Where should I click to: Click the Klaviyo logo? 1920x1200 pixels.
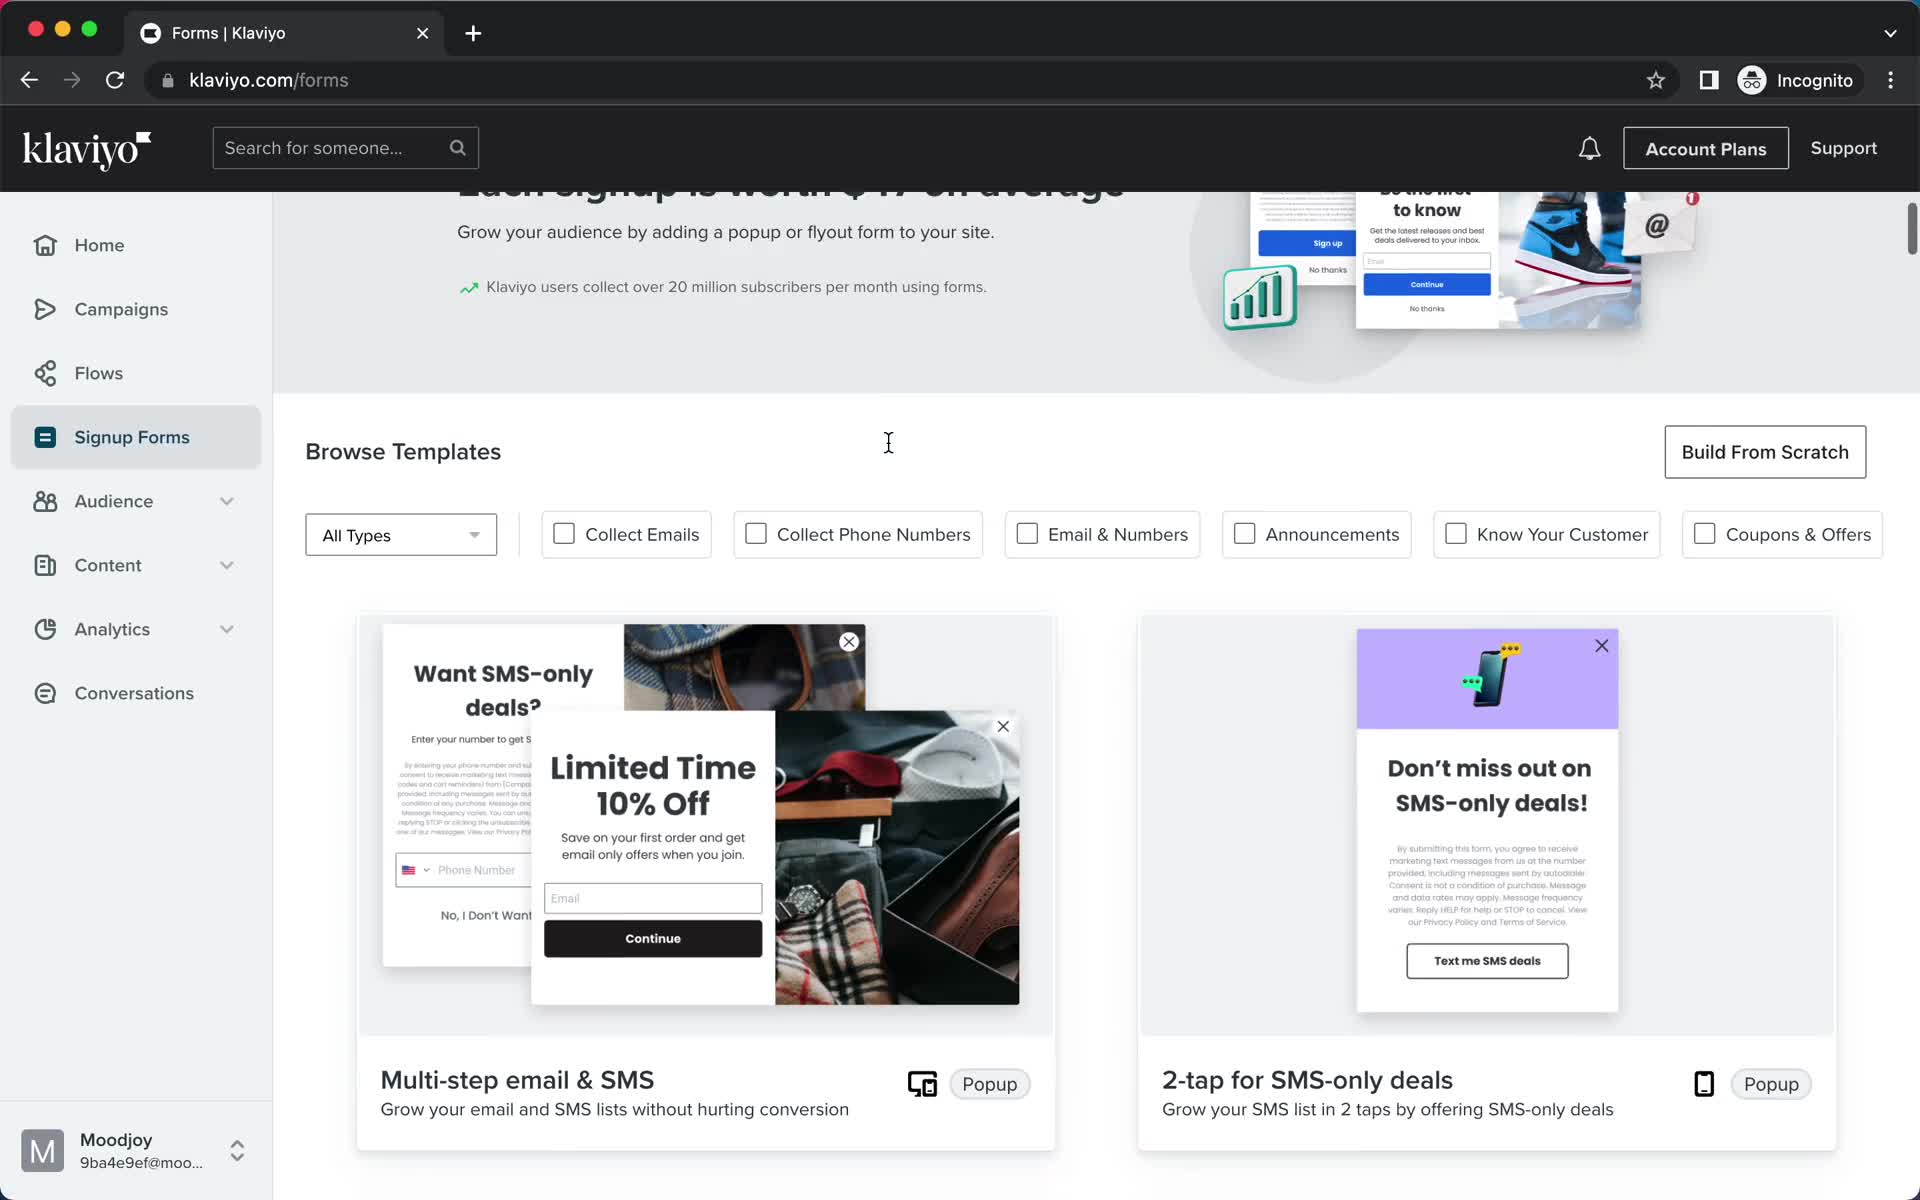coord(87,149)
